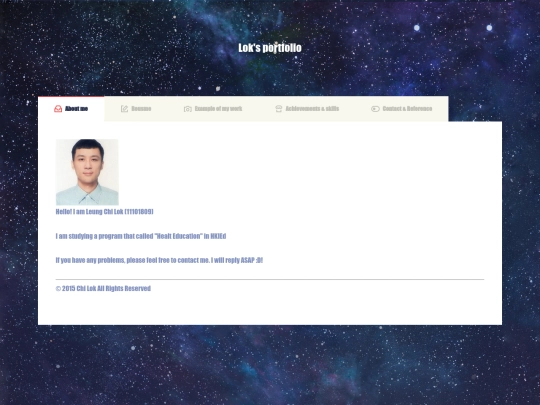This screenshot has width=540, height=405.
Task: Click the Contact & Reference tag icon
Action: click(375, 109)
